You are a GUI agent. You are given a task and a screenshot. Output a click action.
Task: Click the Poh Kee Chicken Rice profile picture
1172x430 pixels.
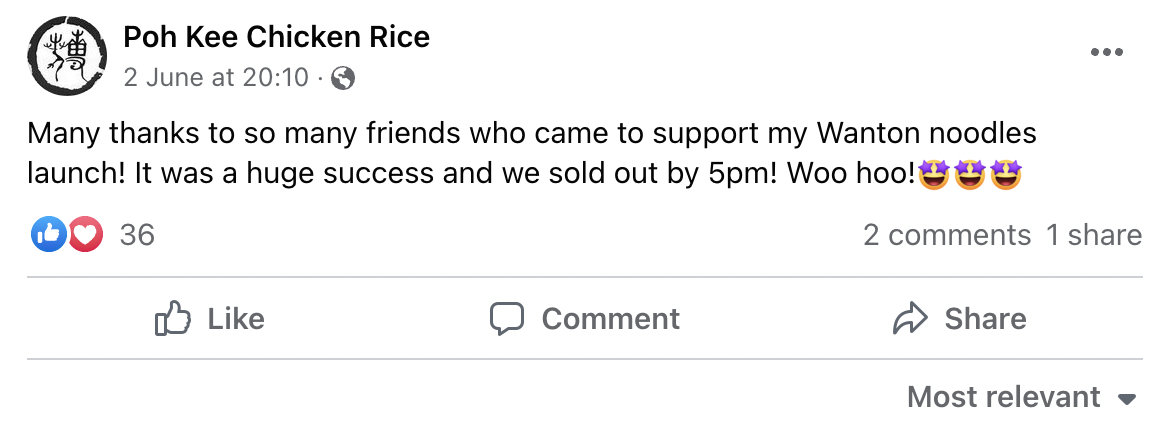(x=67, y=55)
